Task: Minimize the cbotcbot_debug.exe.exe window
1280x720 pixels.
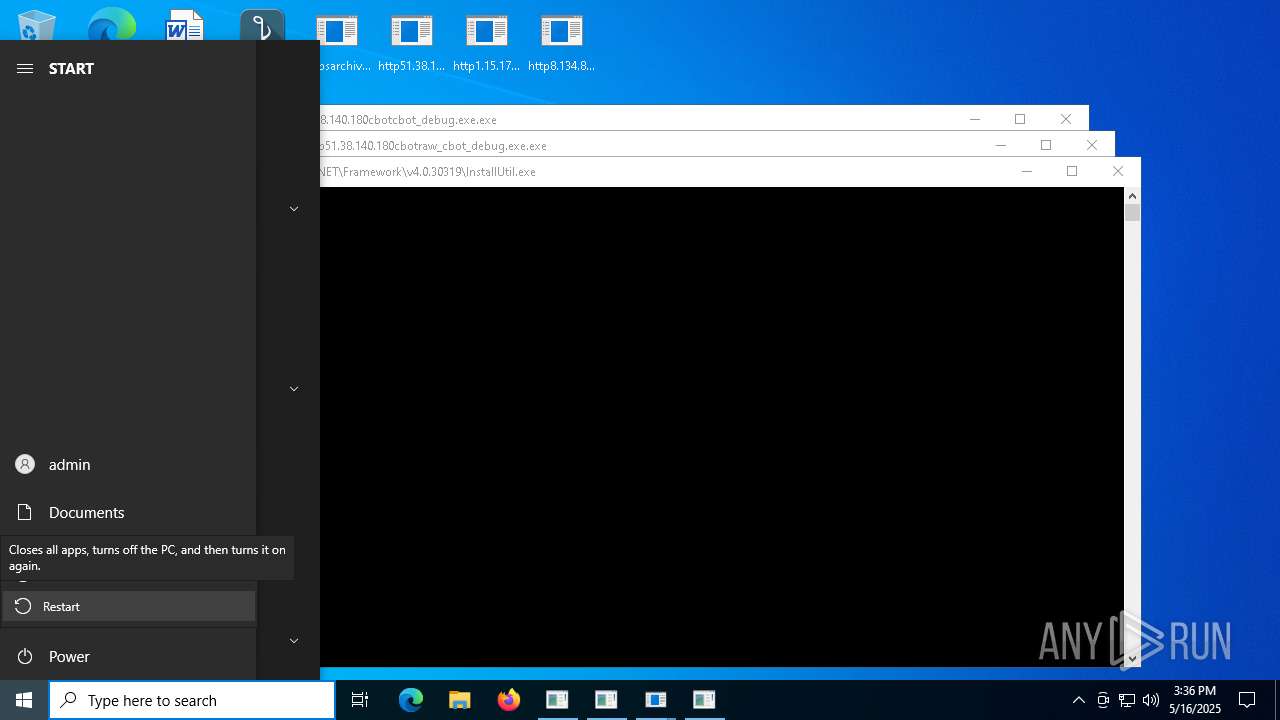Action: (974, 119)
